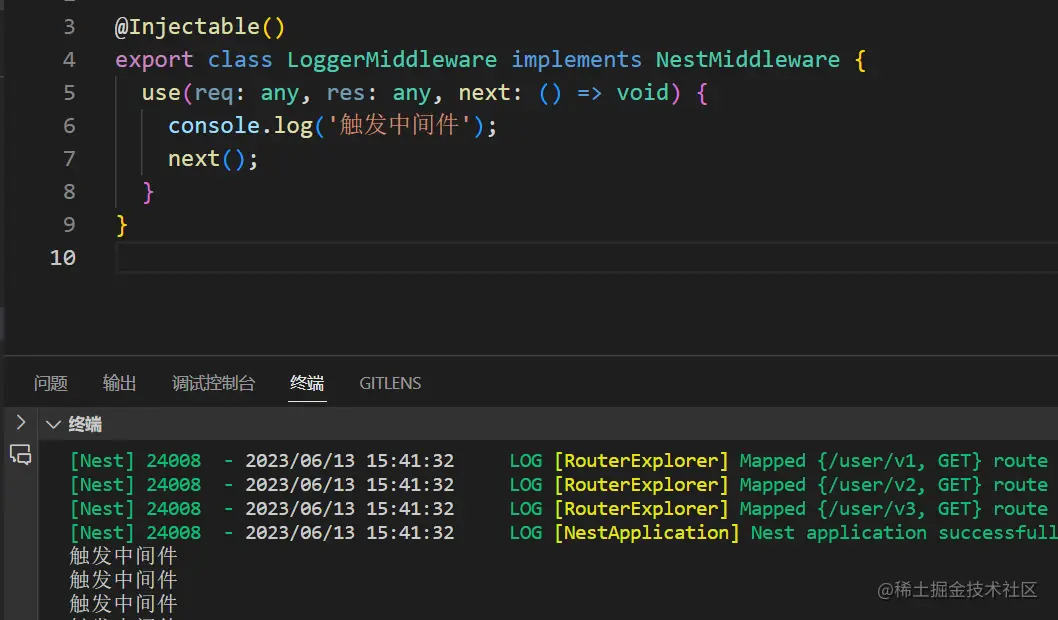This screenshot has width=1058, height=620.
Task: Click the right-chevron icon beside the terminal
Action: tap(20, 423)
